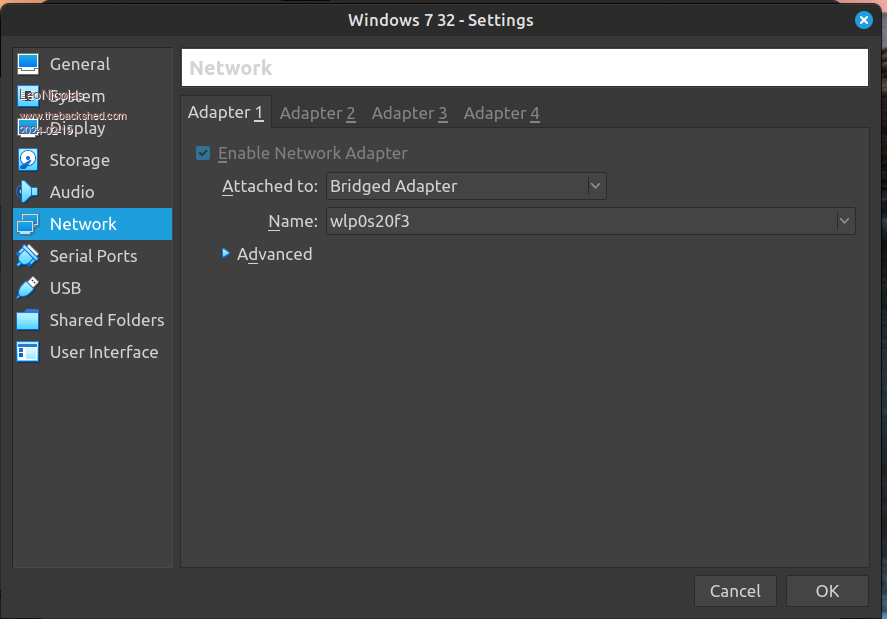
Task: Toggle Enable Network Adapter checkbox
Action: tap(203, 153)
